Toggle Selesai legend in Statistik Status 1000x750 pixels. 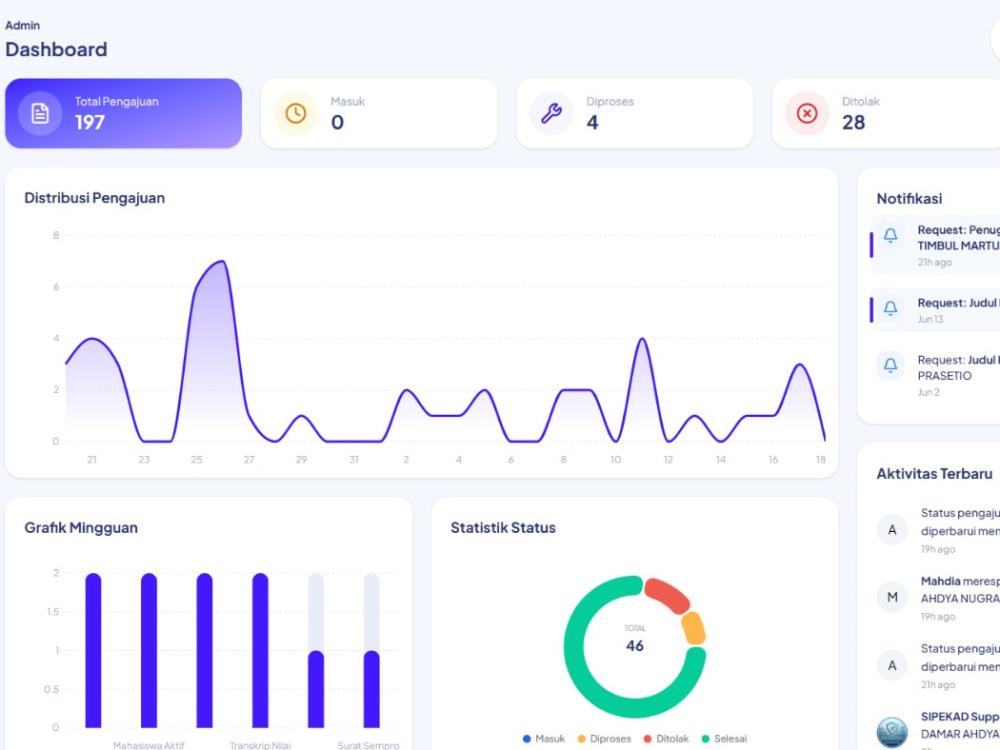724,739
